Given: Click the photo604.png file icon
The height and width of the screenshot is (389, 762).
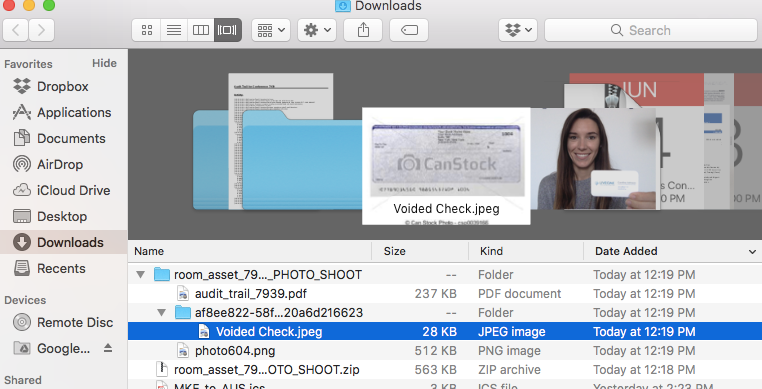Looking at the screenshot, I should 183,351.
